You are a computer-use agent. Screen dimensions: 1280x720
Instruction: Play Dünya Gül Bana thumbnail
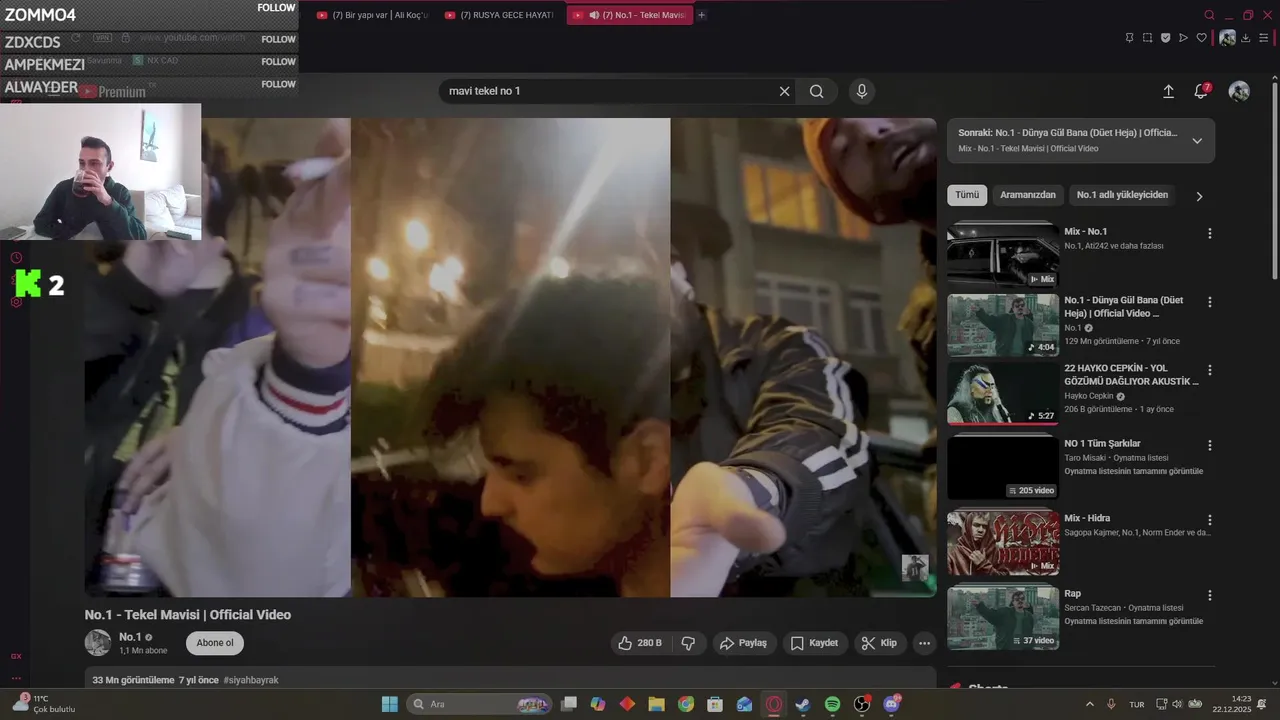[1003, 325]
